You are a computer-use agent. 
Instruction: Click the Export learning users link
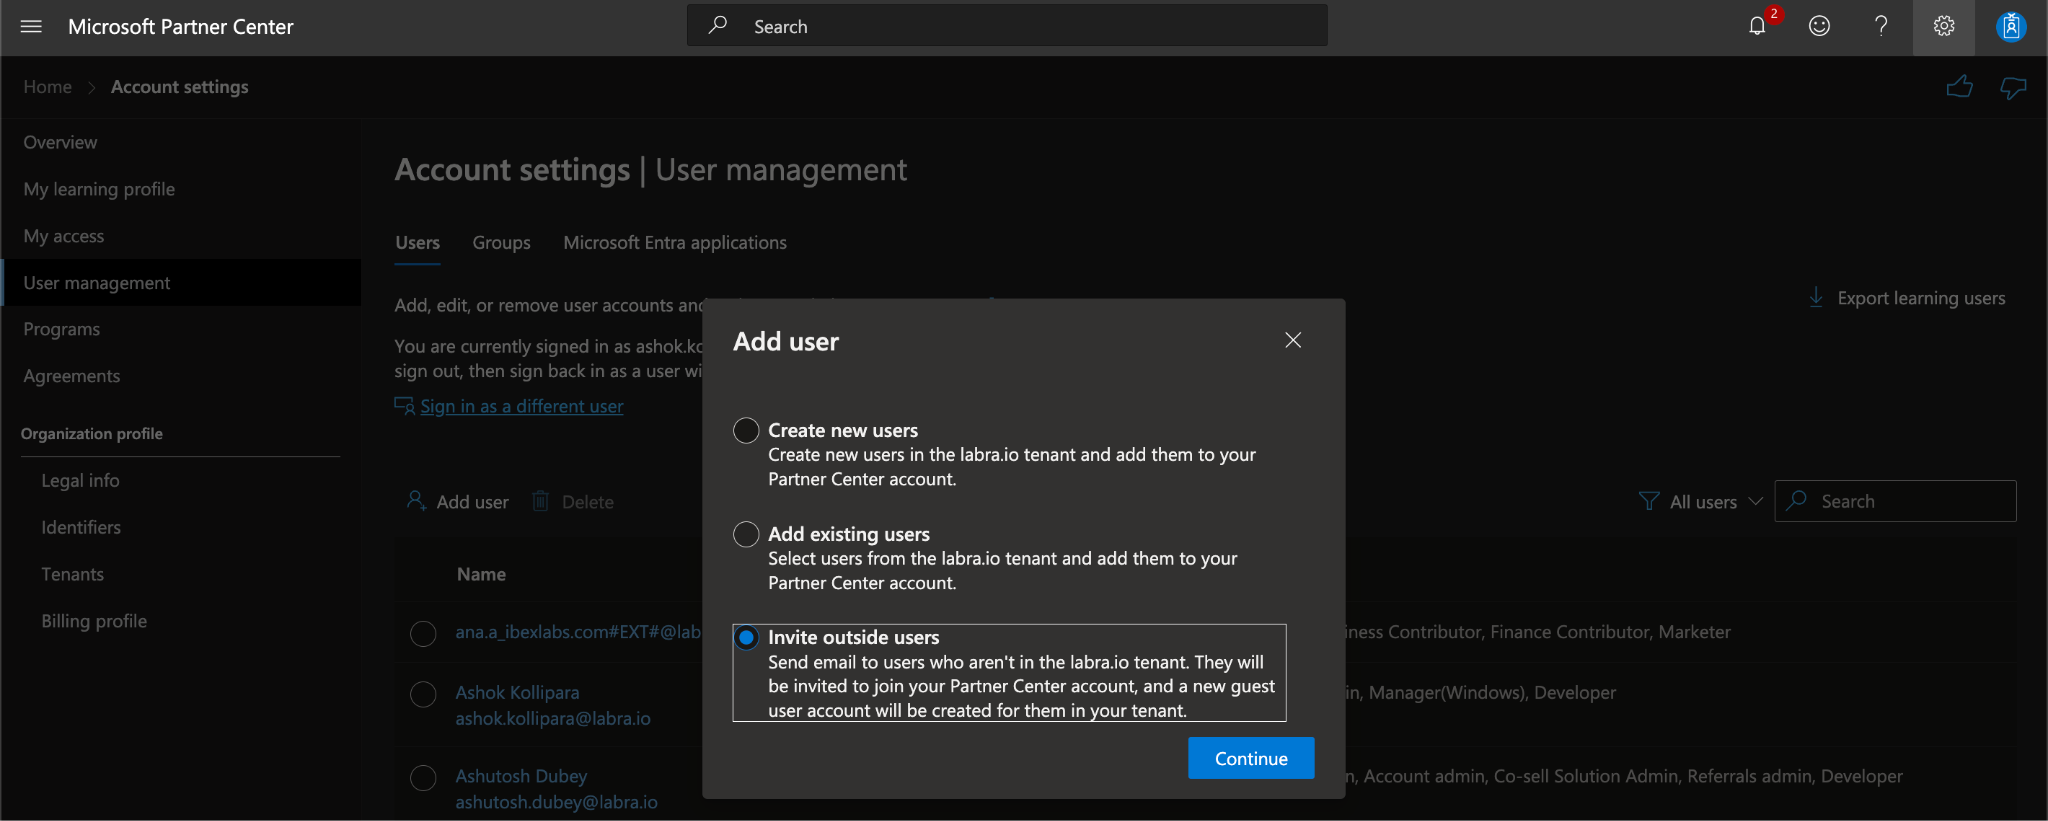tap(1921, 298)
